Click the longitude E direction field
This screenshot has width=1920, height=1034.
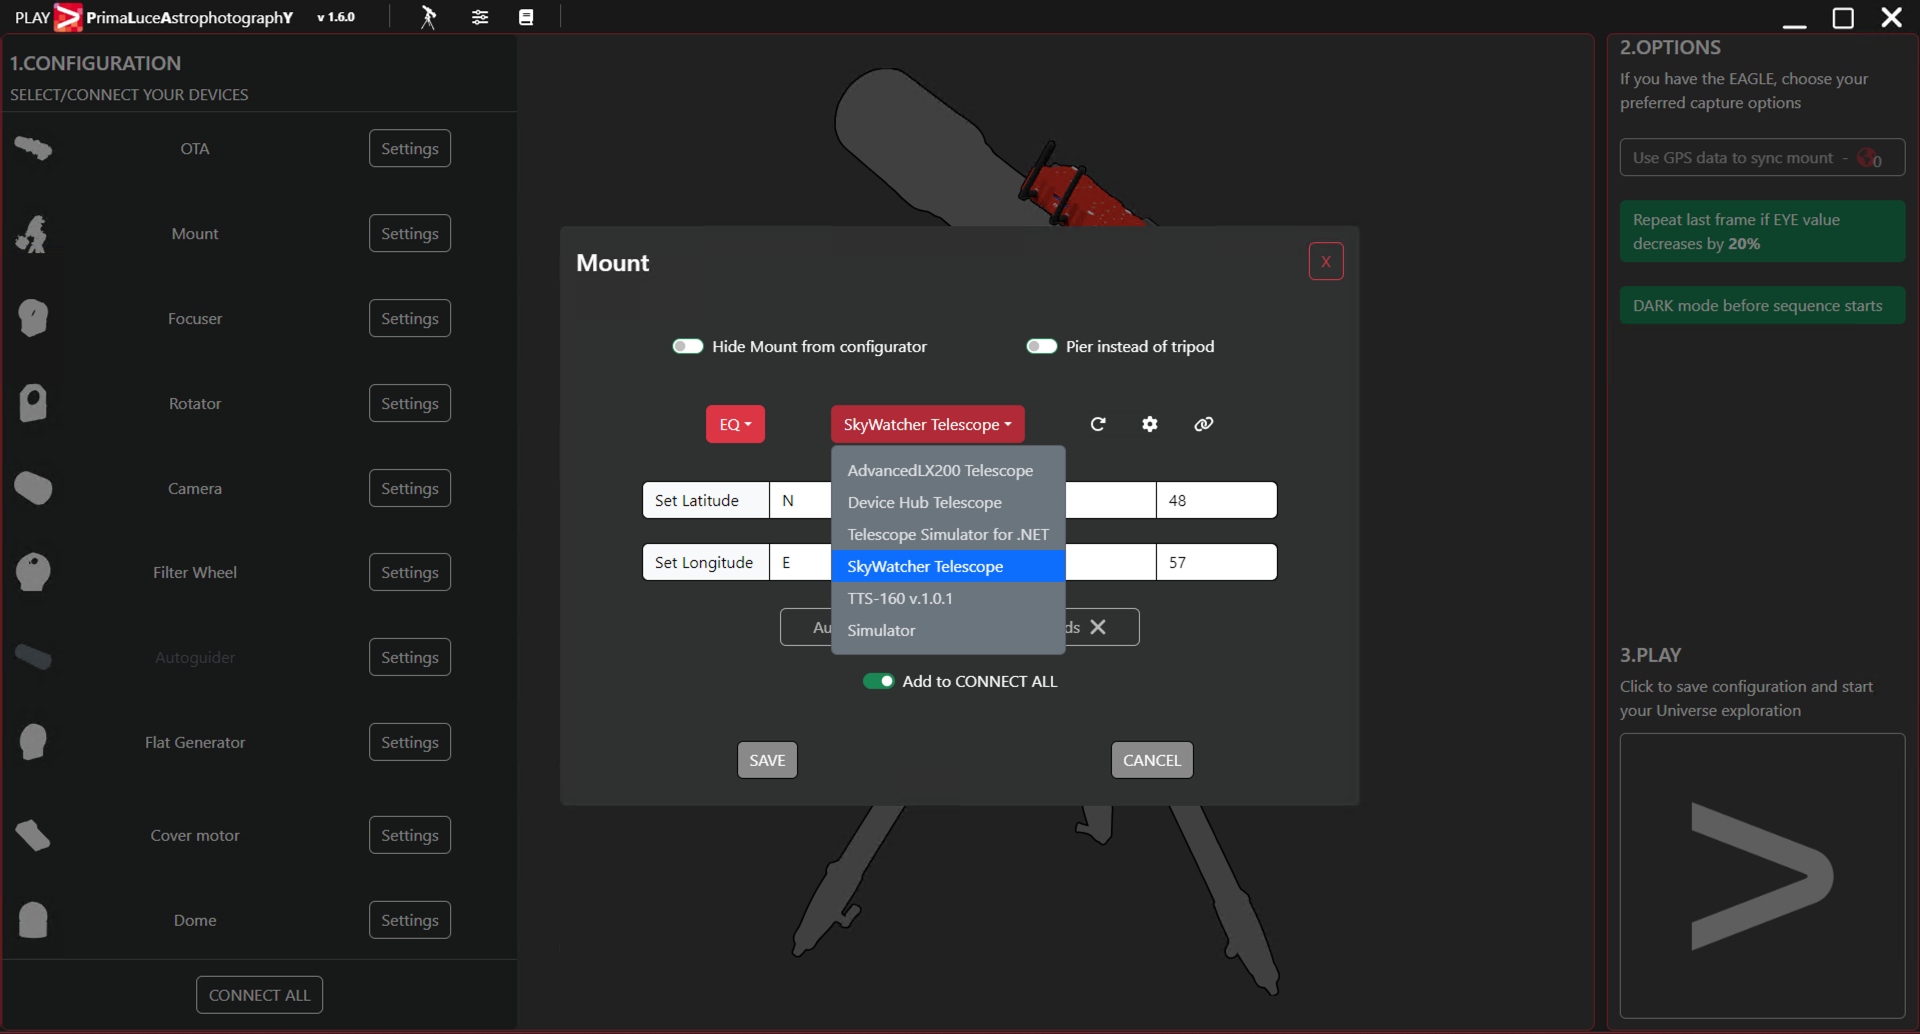click(800, 562)
